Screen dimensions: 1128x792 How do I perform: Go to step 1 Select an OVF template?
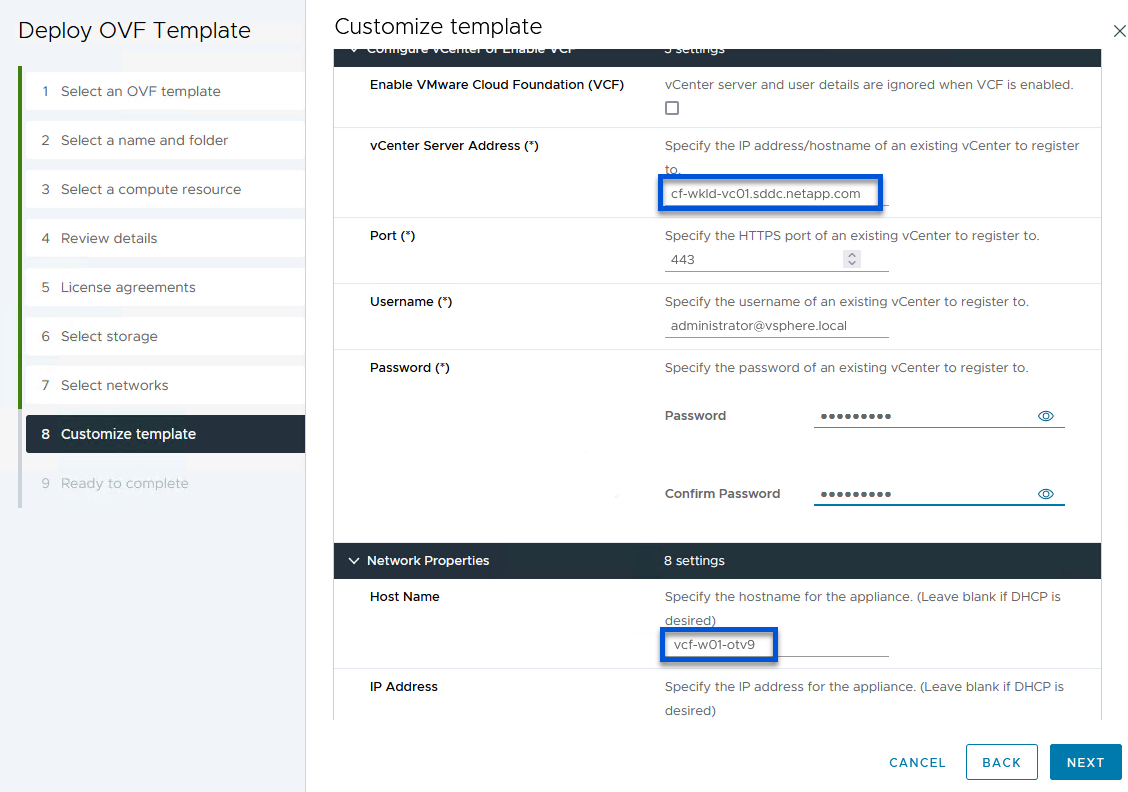coord(140,91)
